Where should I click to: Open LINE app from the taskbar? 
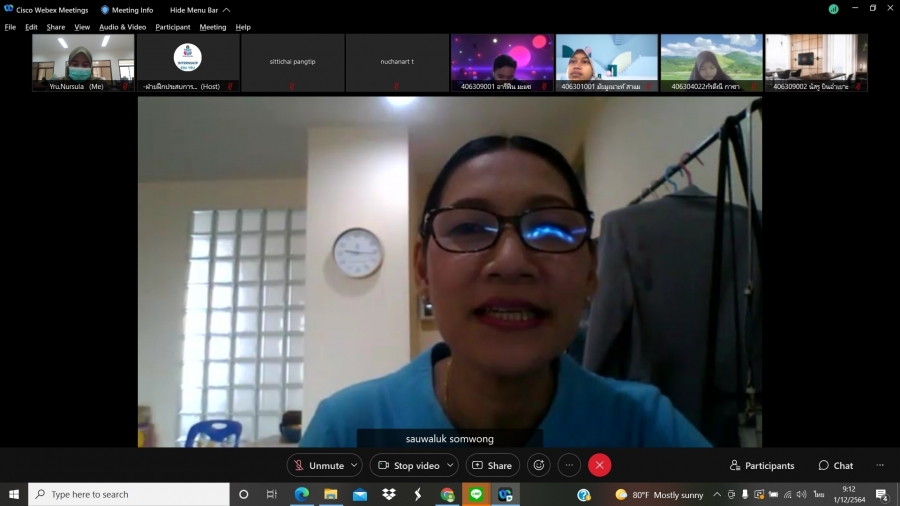[x=476, y=494]
